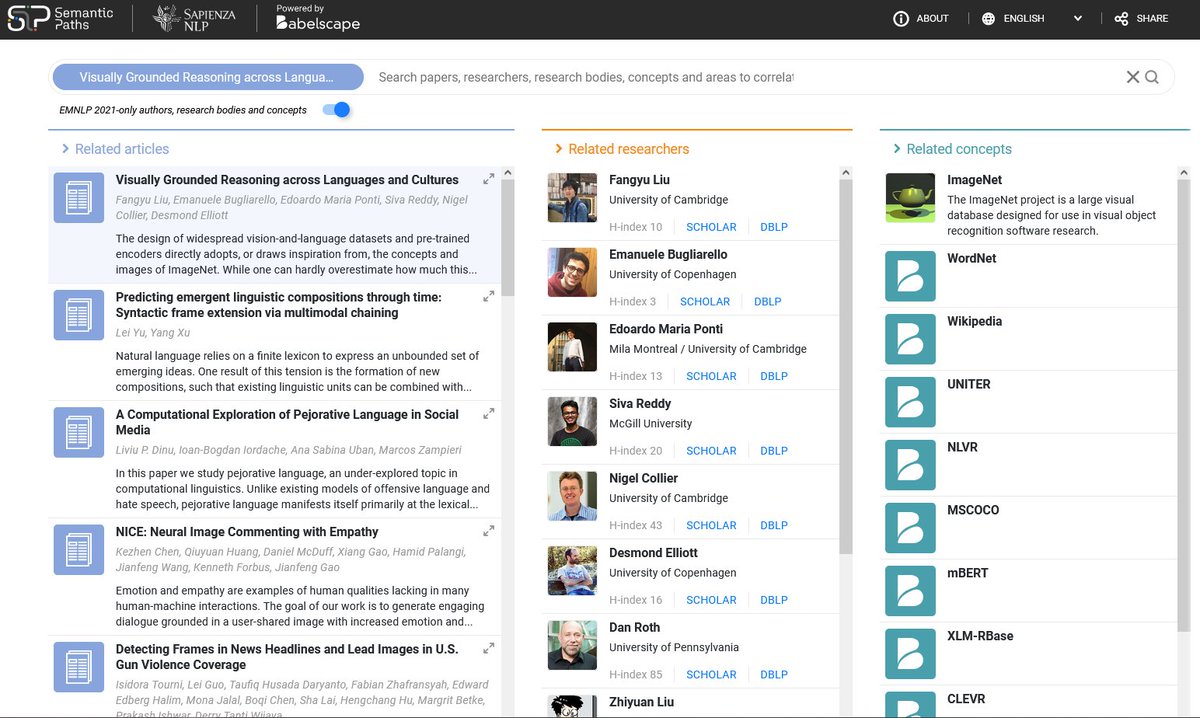Viewport: 1200px width, 718px height.
Task: Open Emanuele Bugliarello's SCHOLAR link
Action: coord(705,301)
